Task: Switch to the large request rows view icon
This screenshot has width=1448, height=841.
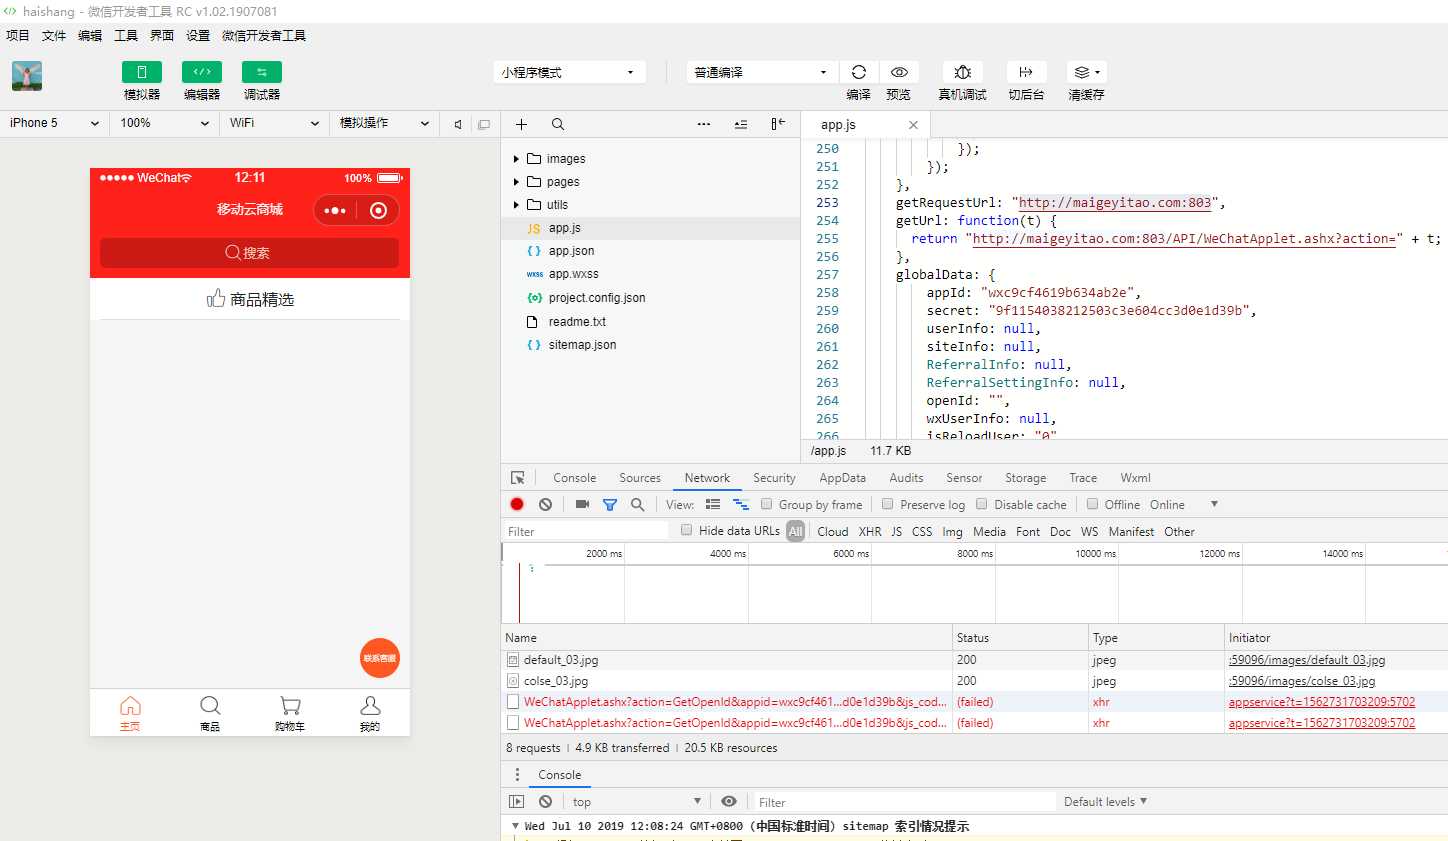Action: [713, 504]
